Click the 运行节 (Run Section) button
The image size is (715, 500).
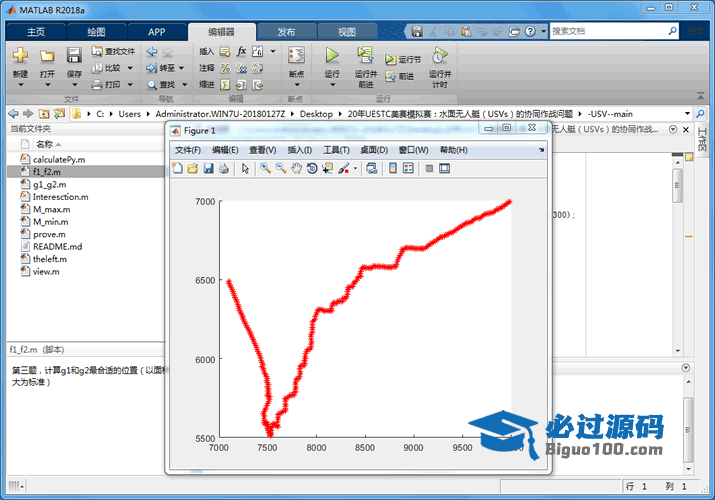click(403, 60)
